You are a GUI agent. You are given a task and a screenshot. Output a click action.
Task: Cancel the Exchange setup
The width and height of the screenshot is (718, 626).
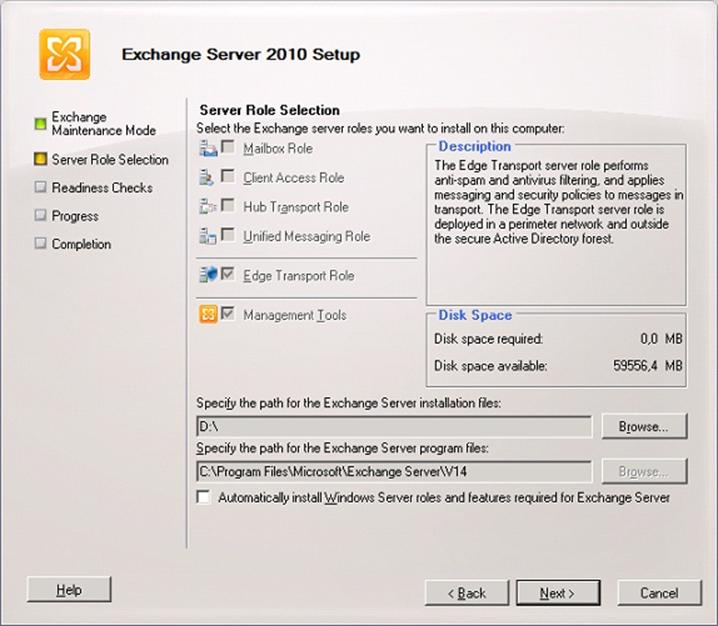click(x=659, y=593)
